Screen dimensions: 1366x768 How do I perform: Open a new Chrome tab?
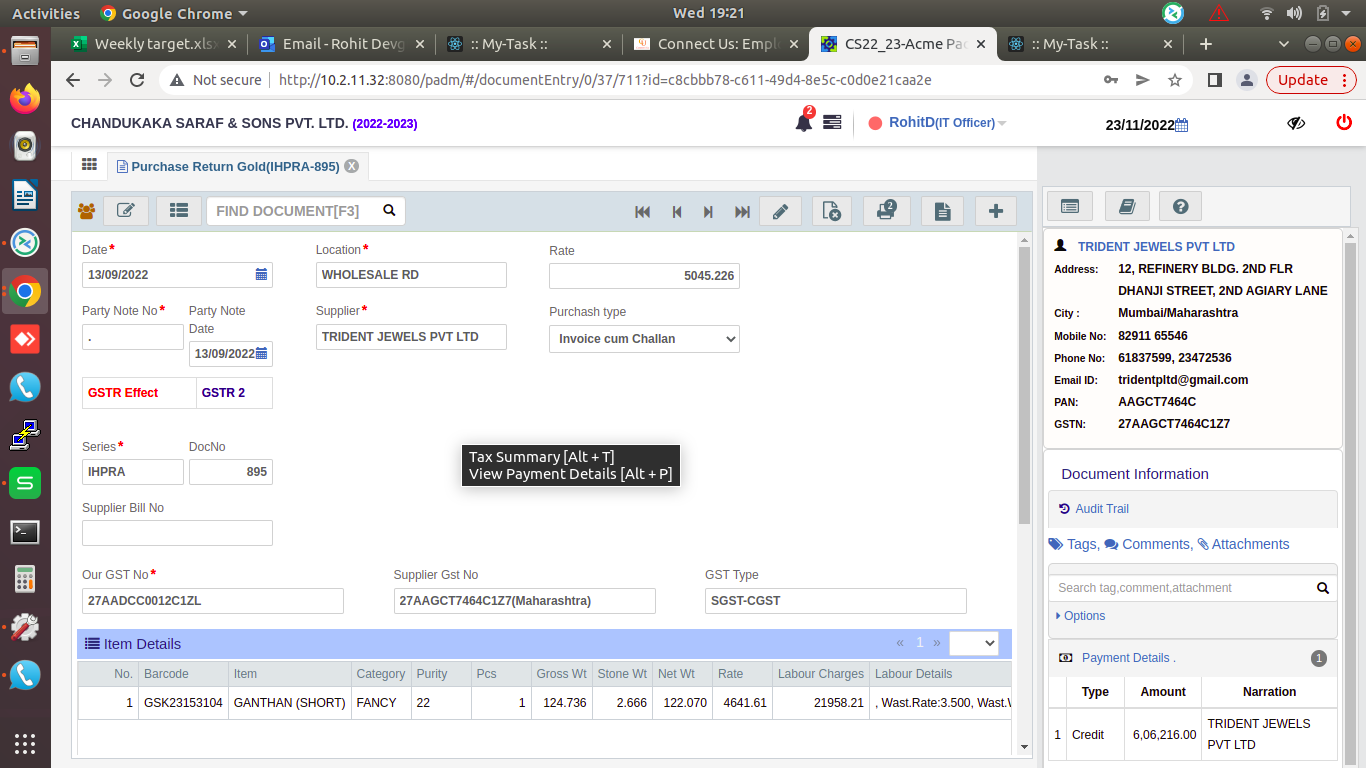[x=1206, y=44]
